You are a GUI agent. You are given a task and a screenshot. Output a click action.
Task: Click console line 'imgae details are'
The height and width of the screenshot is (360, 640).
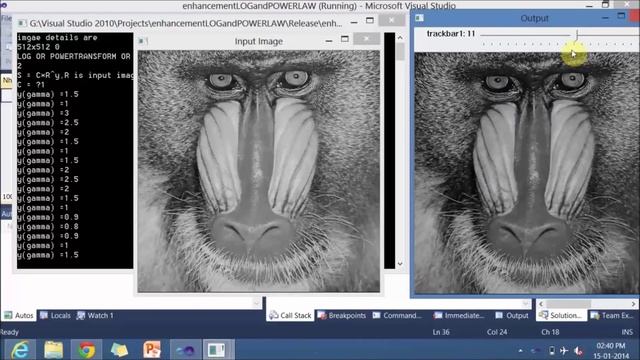(x=57, y=38)
